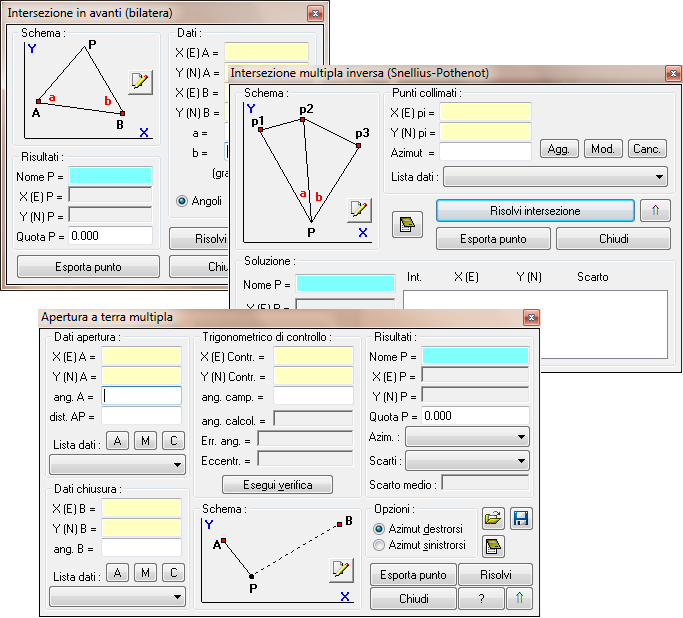Click the pencil icon in the Snellius-Pothenot schema
The image size is (683, 618).
point(359,209)
